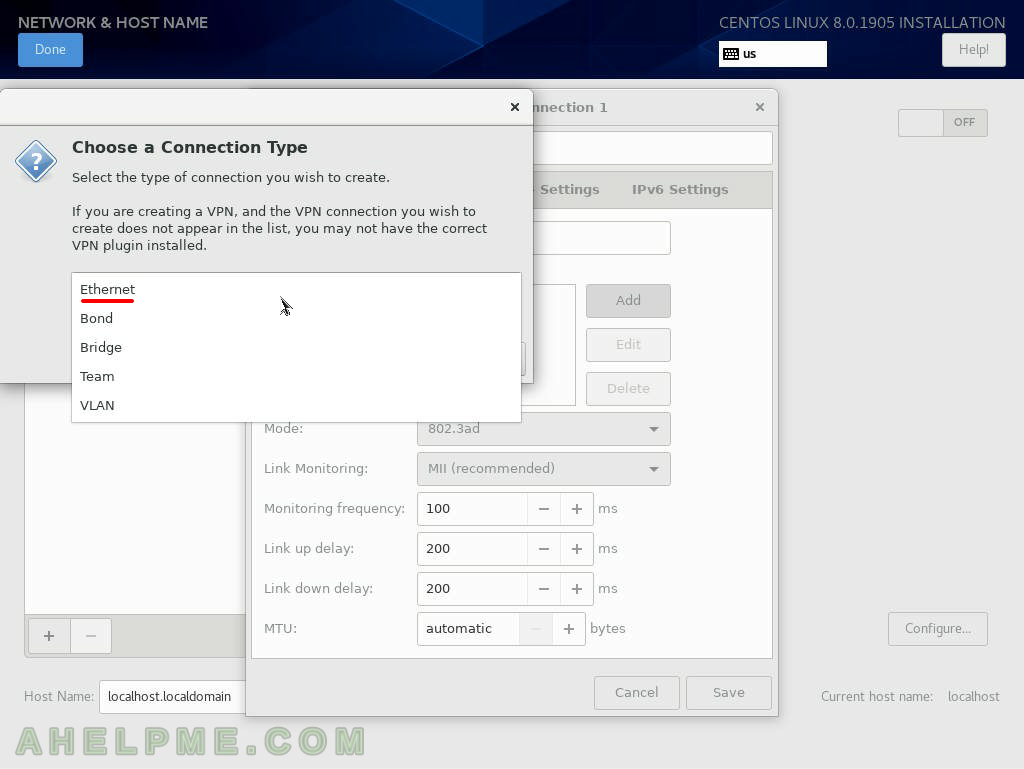1024x769 pixels.
Task: Open the Mode dropdown showing 802.3ad
Action: coord(543,429)
